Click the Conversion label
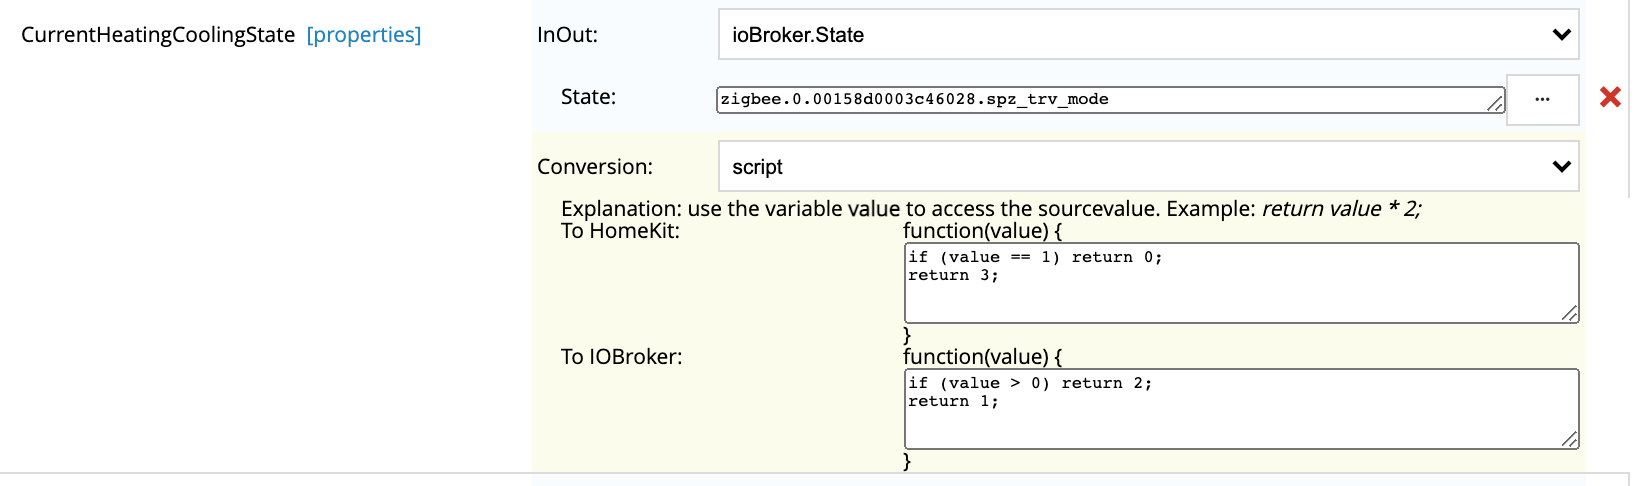 click(595, 167)
